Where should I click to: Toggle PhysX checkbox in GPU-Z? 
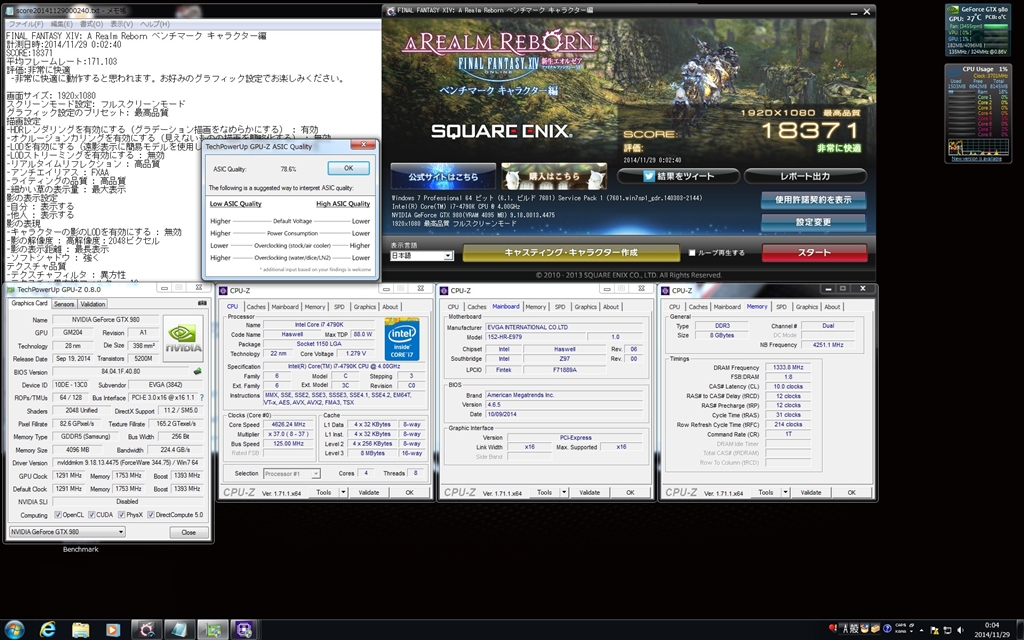point(121,515)
